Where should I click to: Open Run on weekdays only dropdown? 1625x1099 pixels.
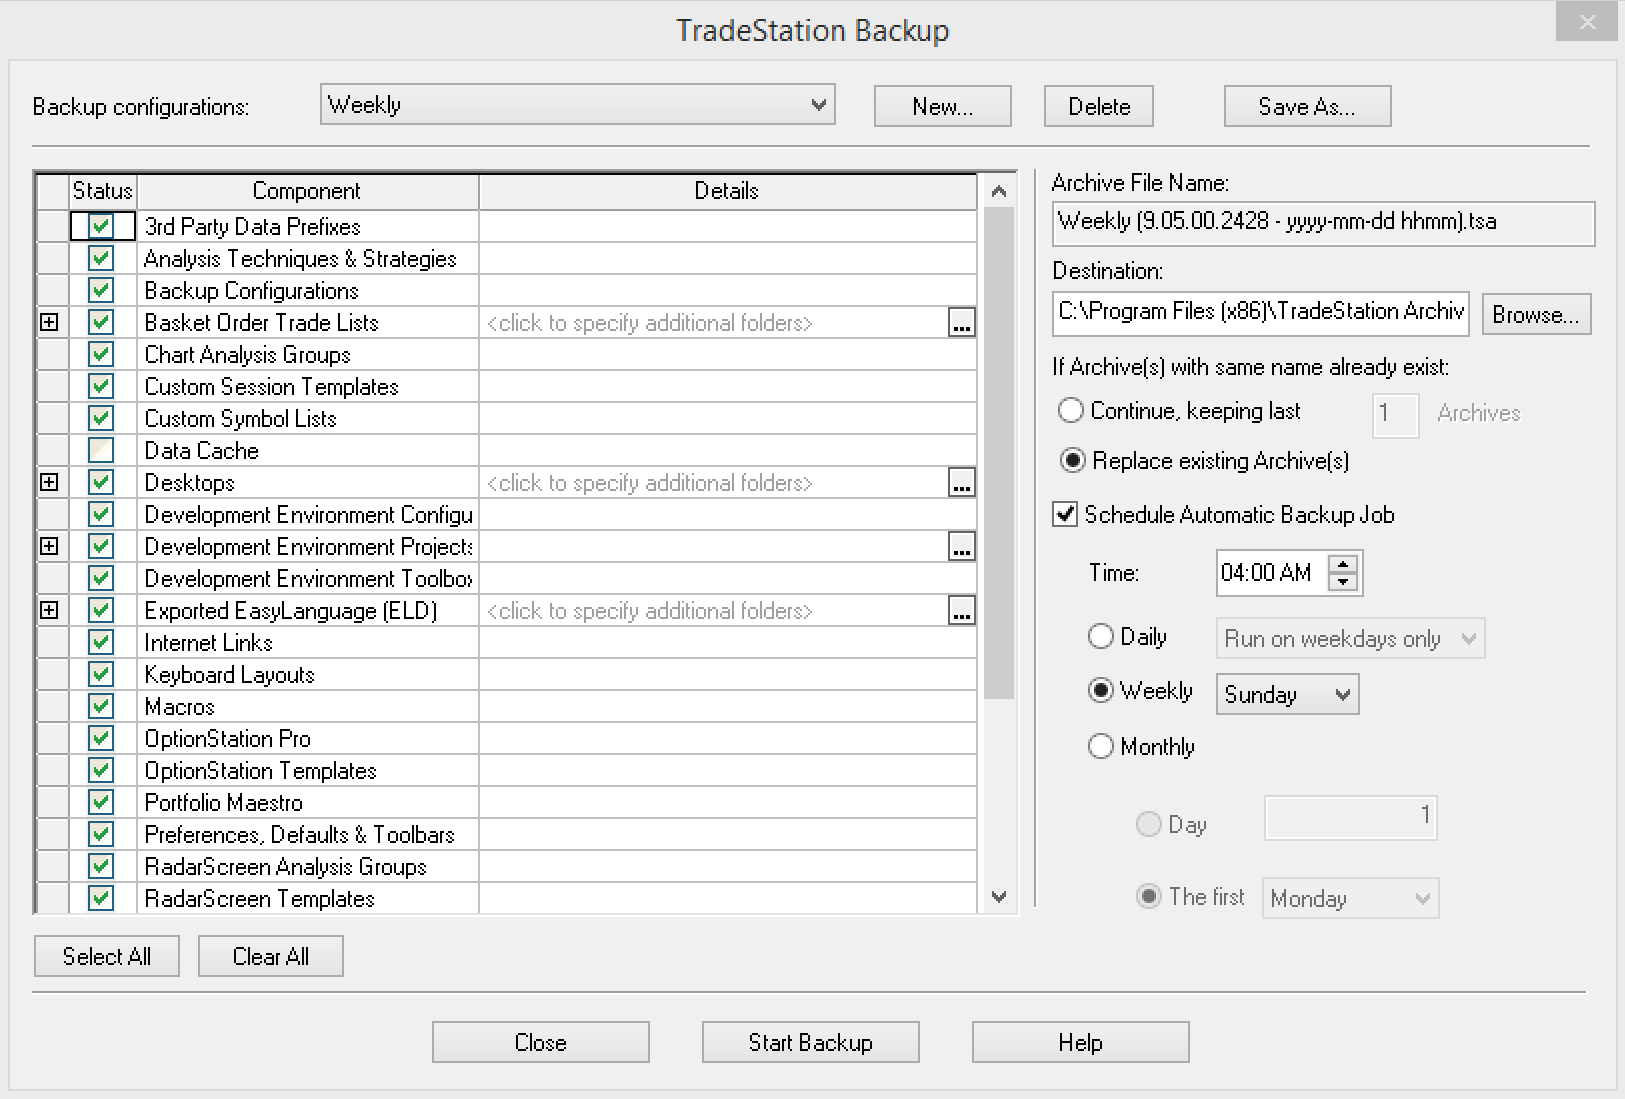1350,638
